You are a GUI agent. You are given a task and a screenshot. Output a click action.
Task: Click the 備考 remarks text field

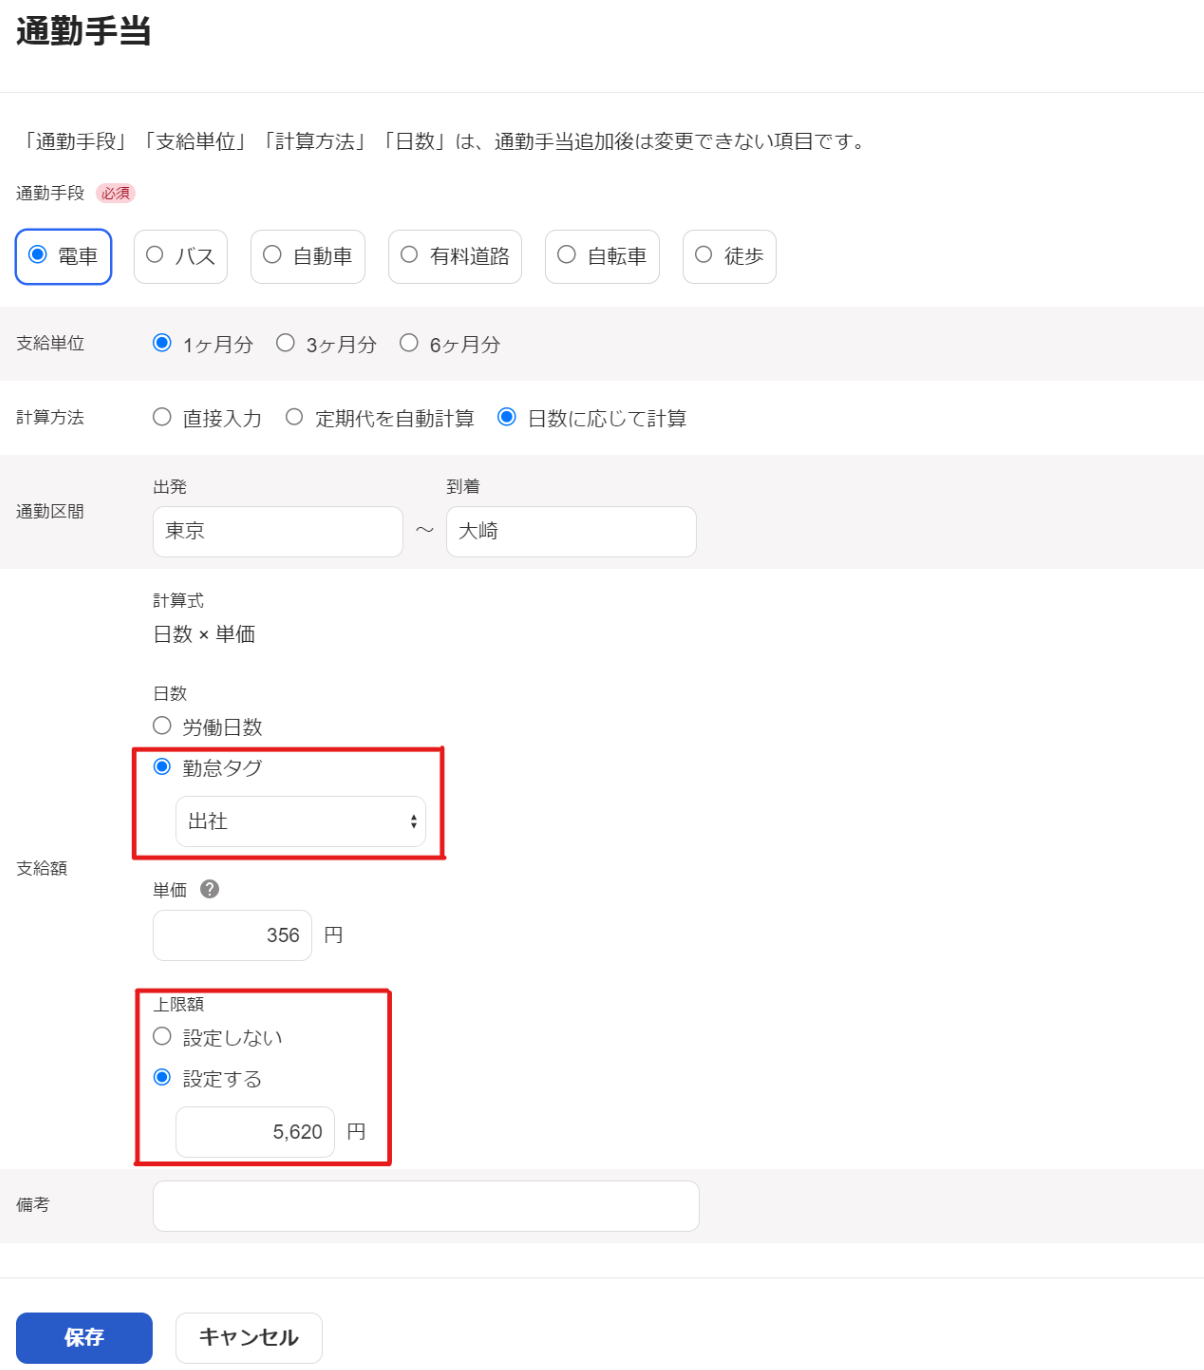[426, 1206]
